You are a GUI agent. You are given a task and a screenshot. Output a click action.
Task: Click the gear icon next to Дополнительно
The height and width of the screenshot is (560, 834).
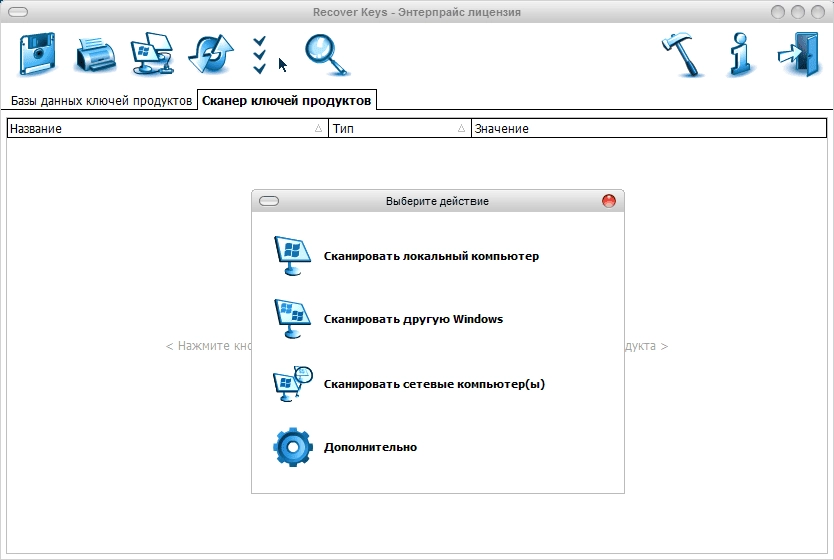click(x=293, y=447)
